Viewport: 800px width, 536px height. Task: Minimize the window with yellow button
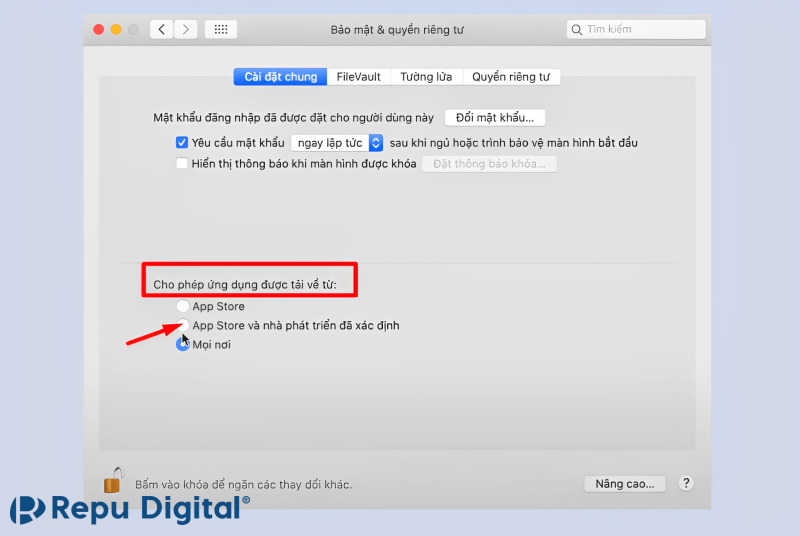pyautogui.click(x=116, y=30)
